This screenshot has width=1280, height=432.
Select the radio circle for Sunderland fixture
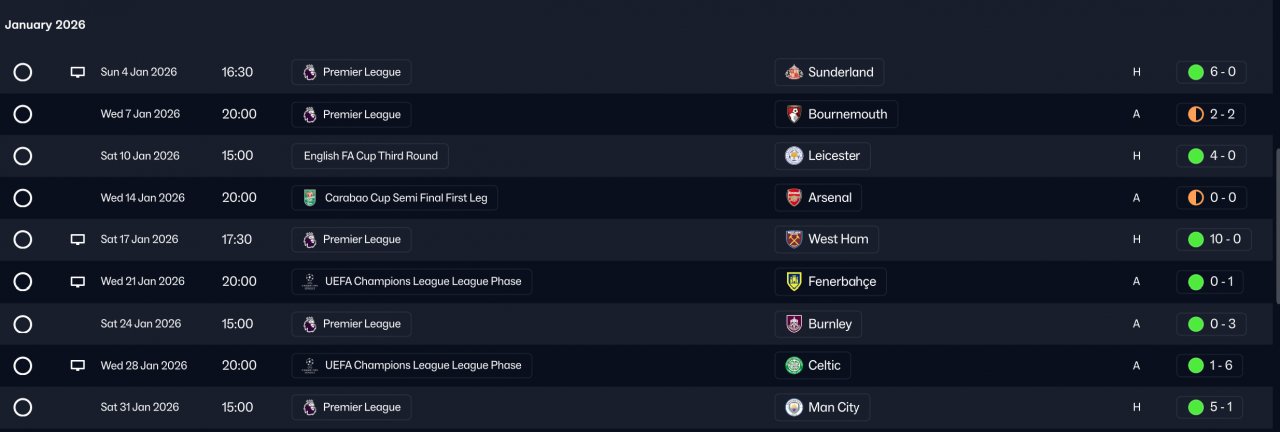click(x=23, y=72)
